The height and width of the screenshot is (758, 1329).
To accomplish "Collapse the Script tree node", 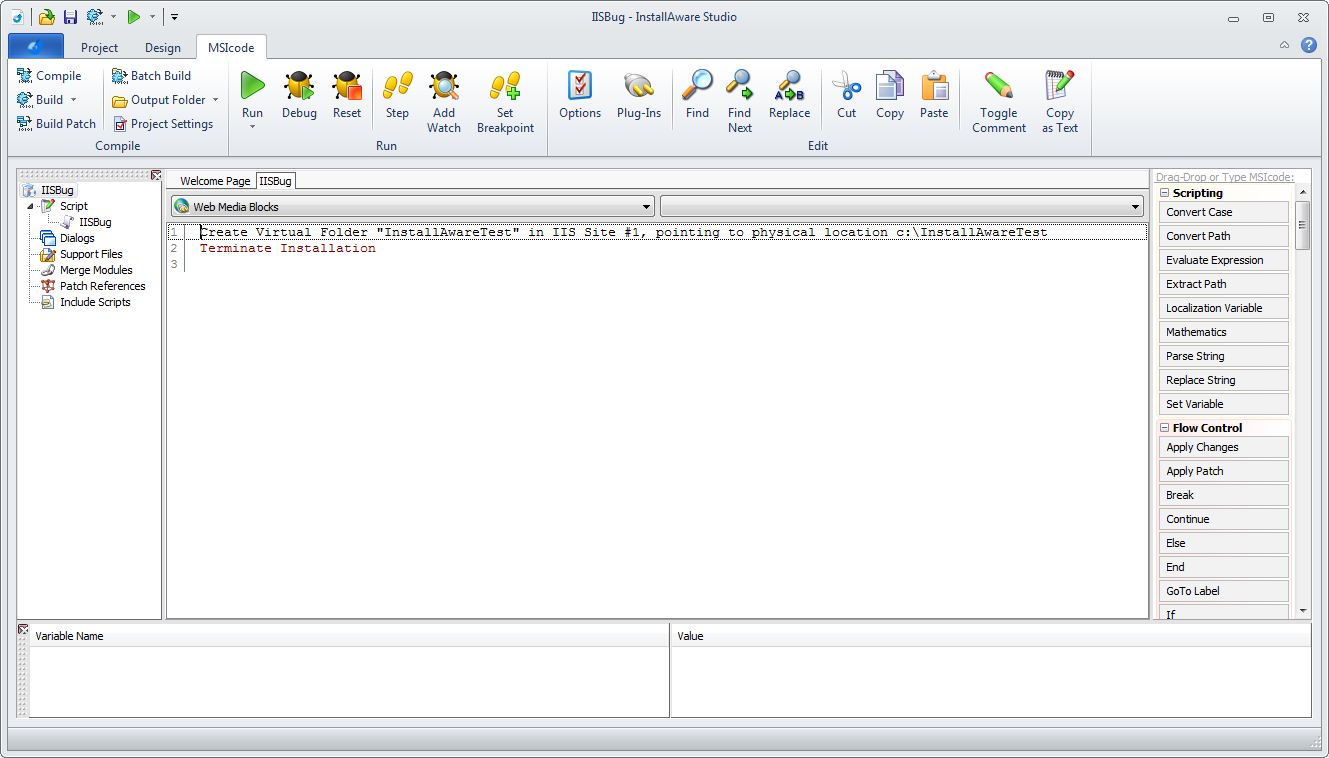I will click(x=31, y=206).
